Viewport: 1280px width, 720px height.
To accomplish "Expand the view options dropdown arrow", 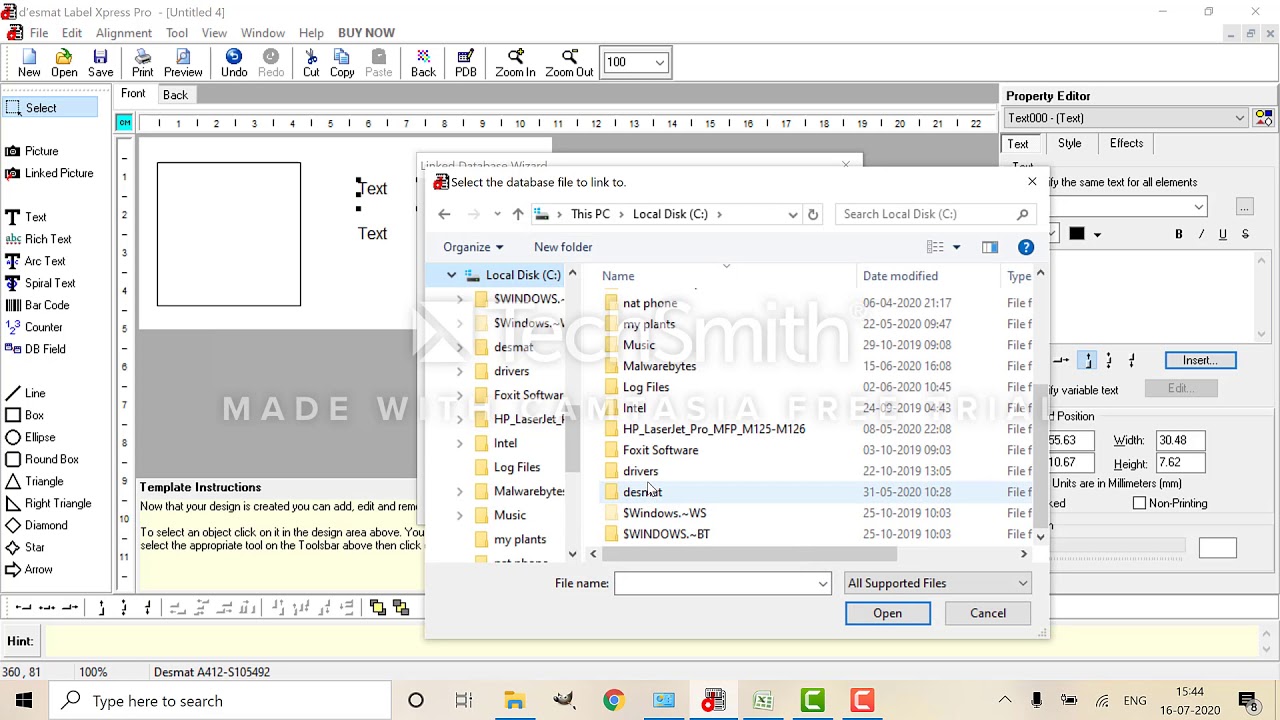I will pos(956,247).
